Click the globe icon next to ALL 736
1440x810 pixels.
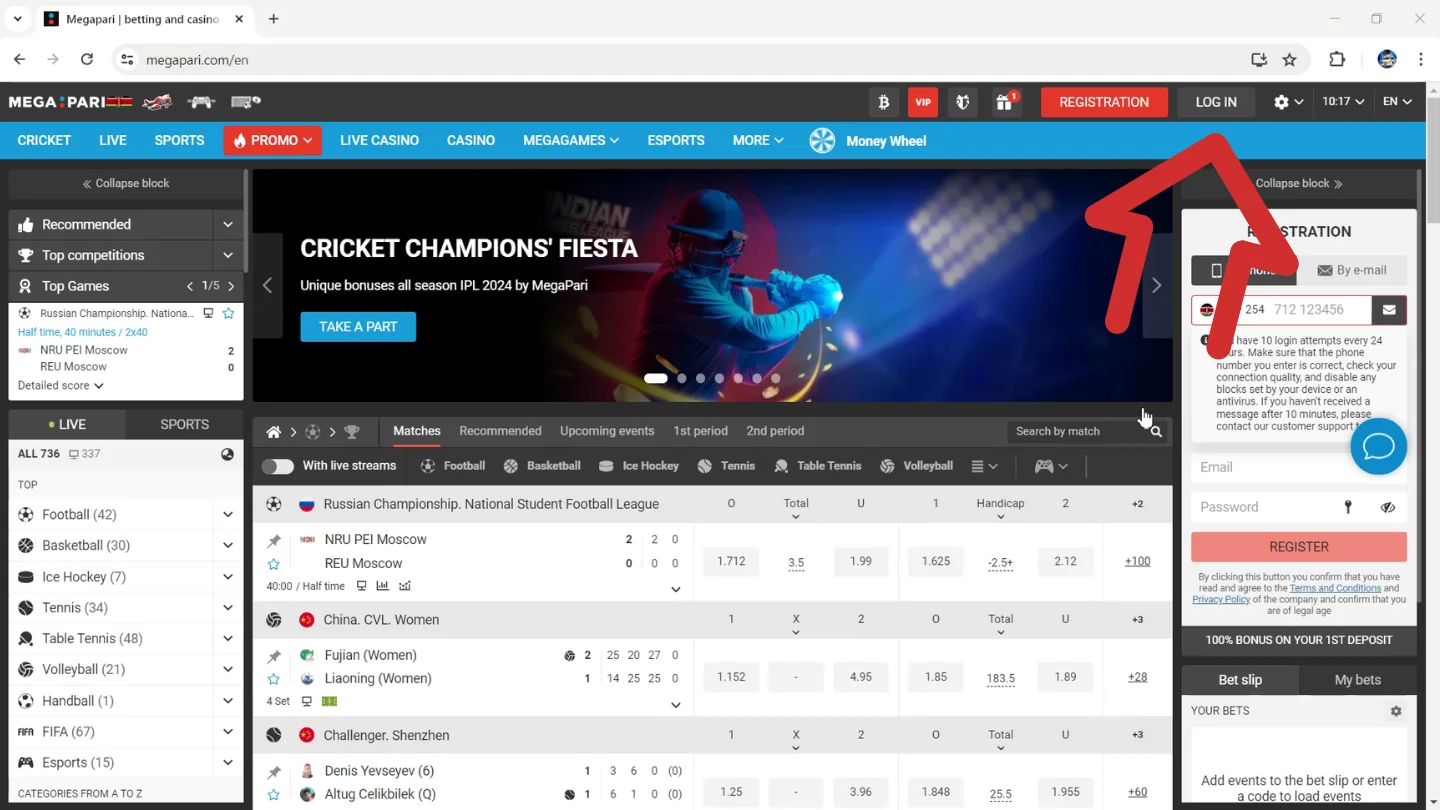point(227,454)
